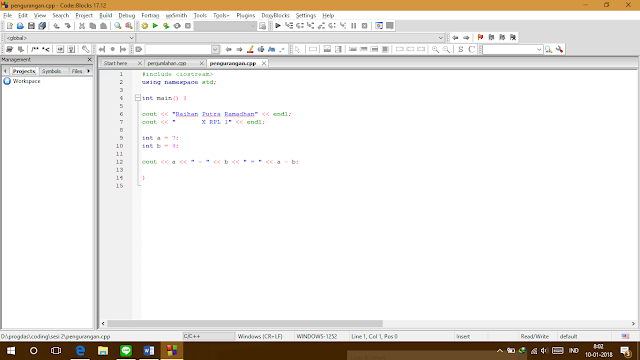Abort the build with Abort icon
Screen dimensions: 640x360
coord(188,26)
